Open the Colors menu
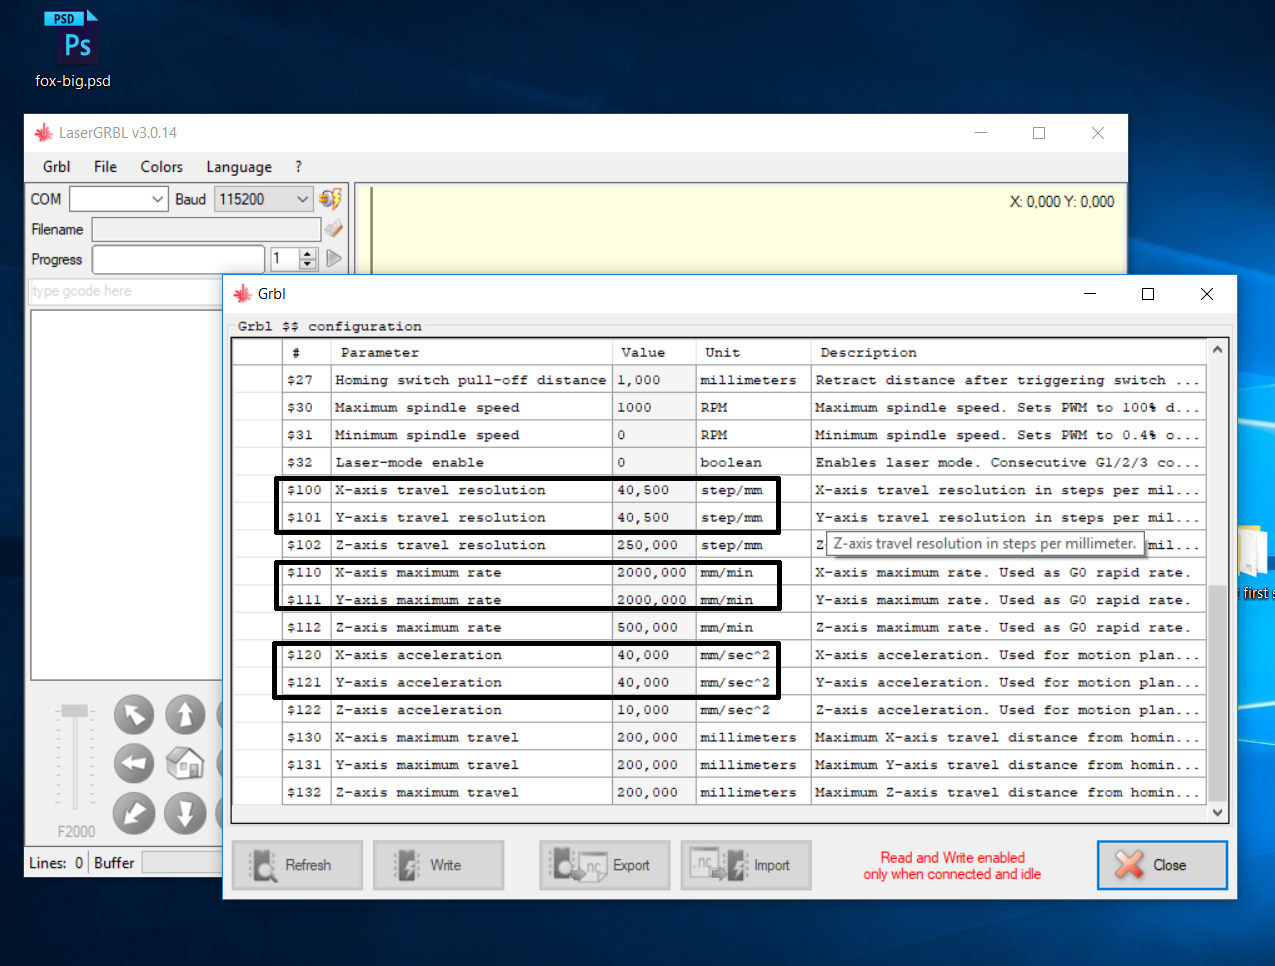 click(161, 167)
